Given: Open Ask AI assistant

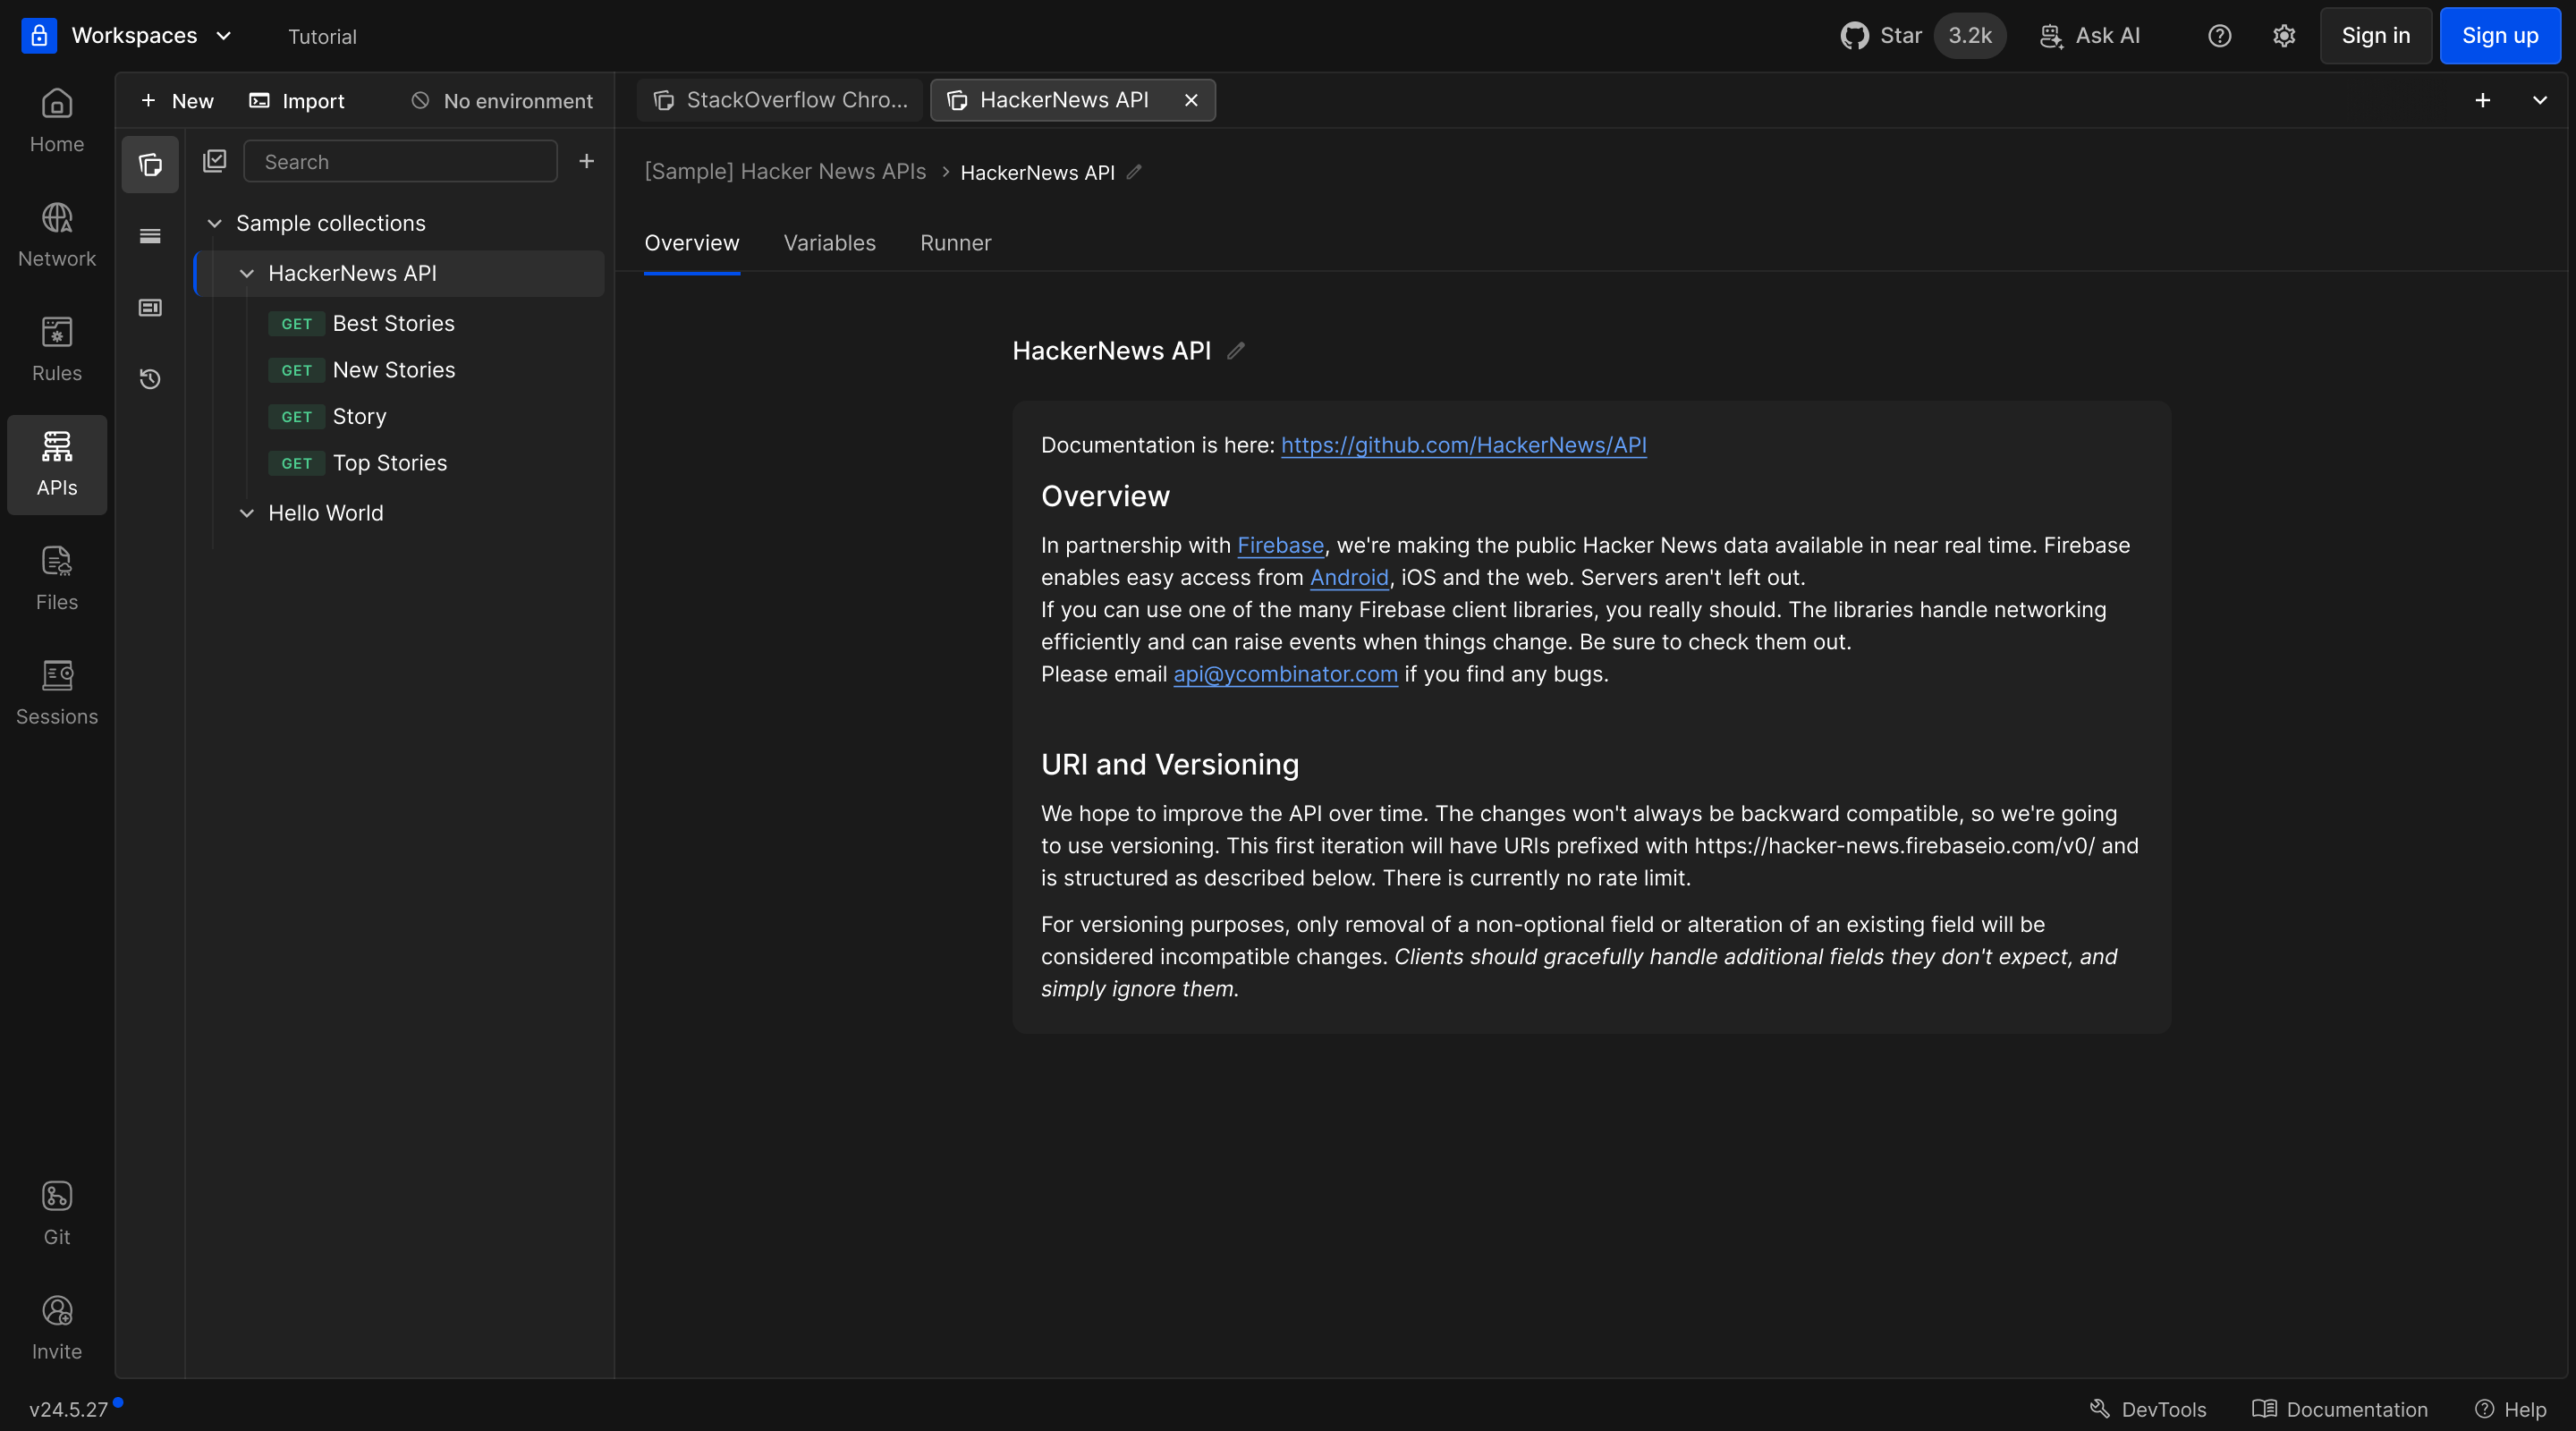Looking at the screenshot, I should point(2090,36).
